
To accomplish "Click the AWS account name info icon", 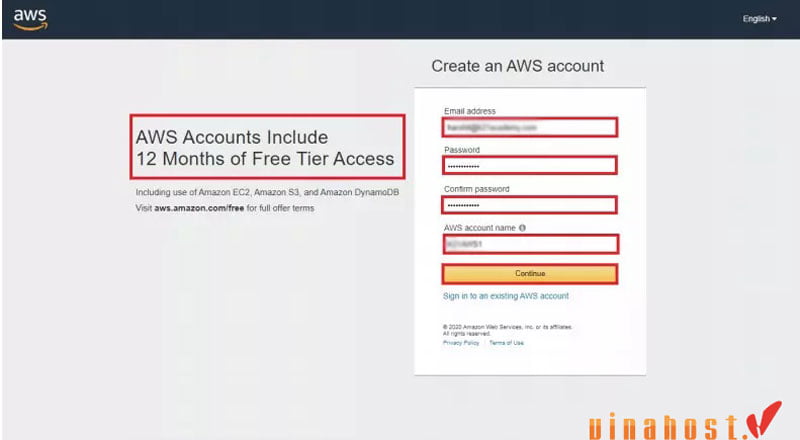I will click(x=522, y=228).
